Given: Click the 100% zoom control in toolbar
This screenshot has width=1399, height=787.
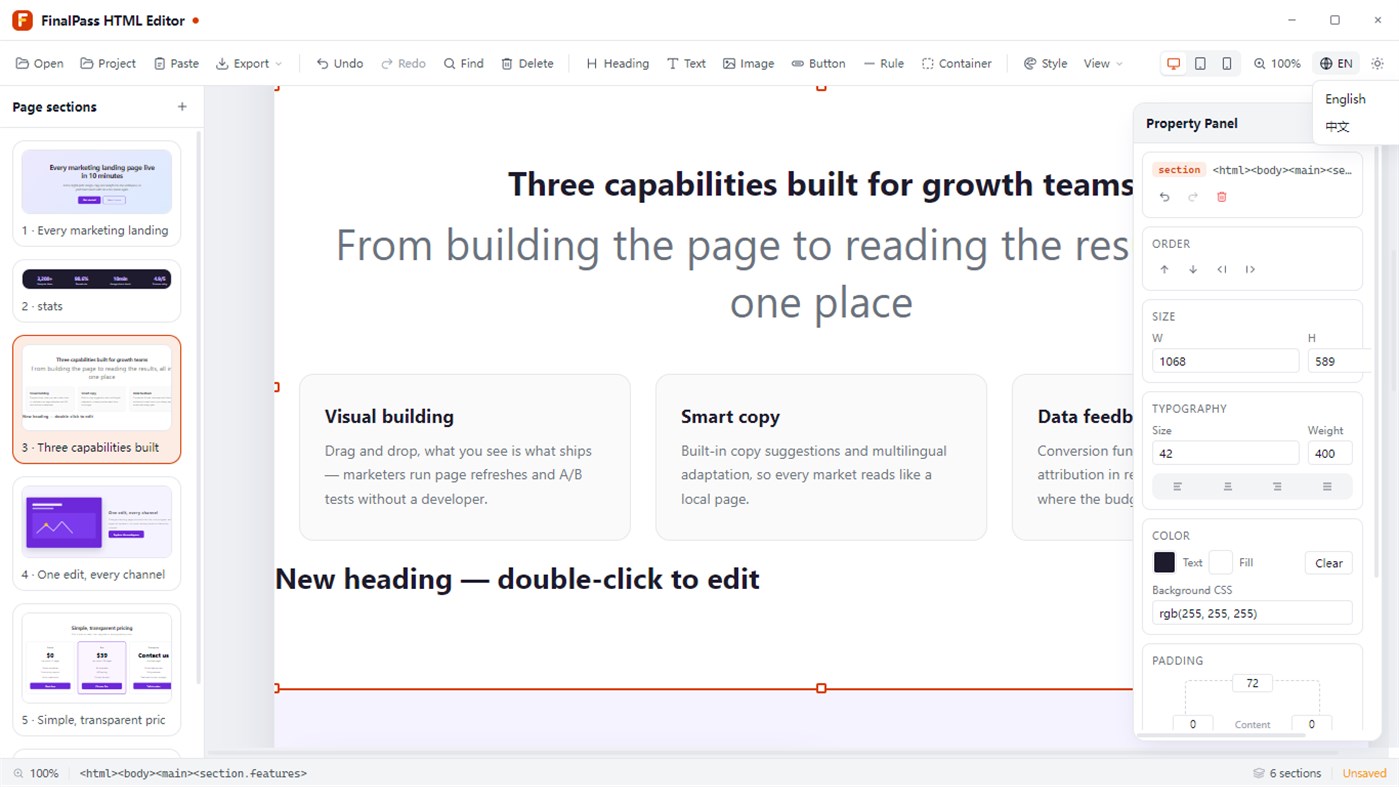Looking at the screenshot, I should (x=1277, y=63).
